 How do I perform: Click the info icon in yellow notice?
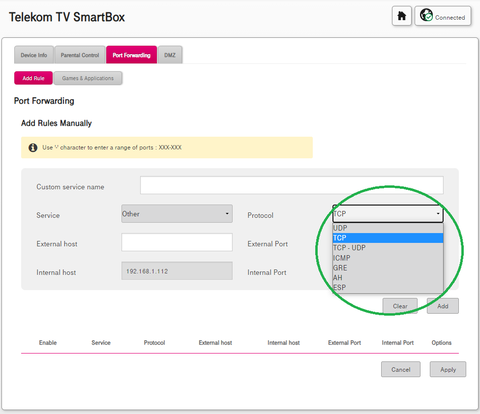pos(33,148)
